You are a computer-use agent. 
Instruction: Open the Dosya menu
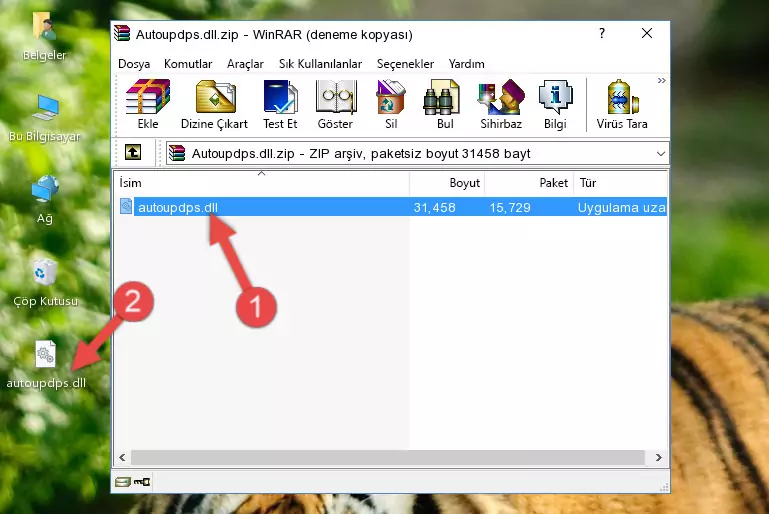pos(134,64)
